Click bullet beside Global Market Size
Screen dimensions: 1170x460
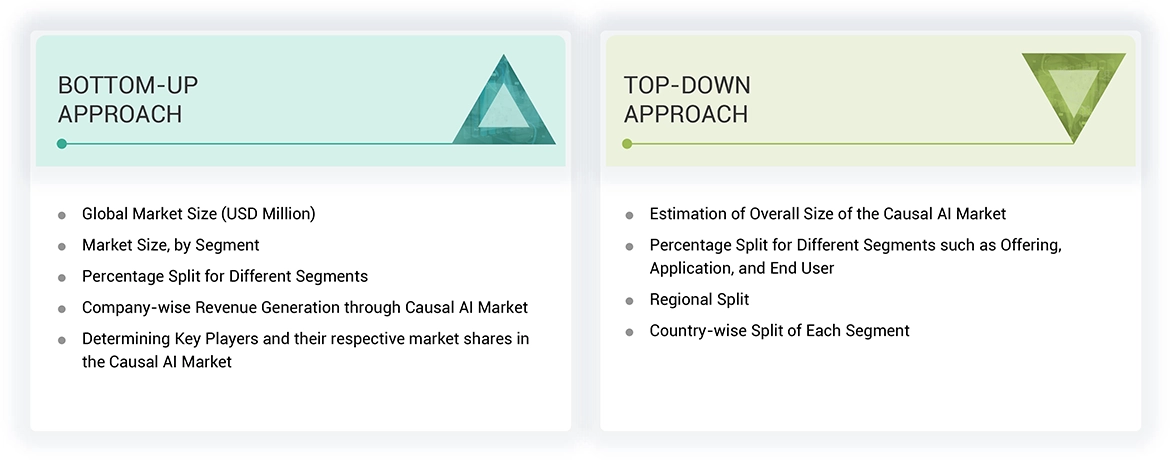62,215
